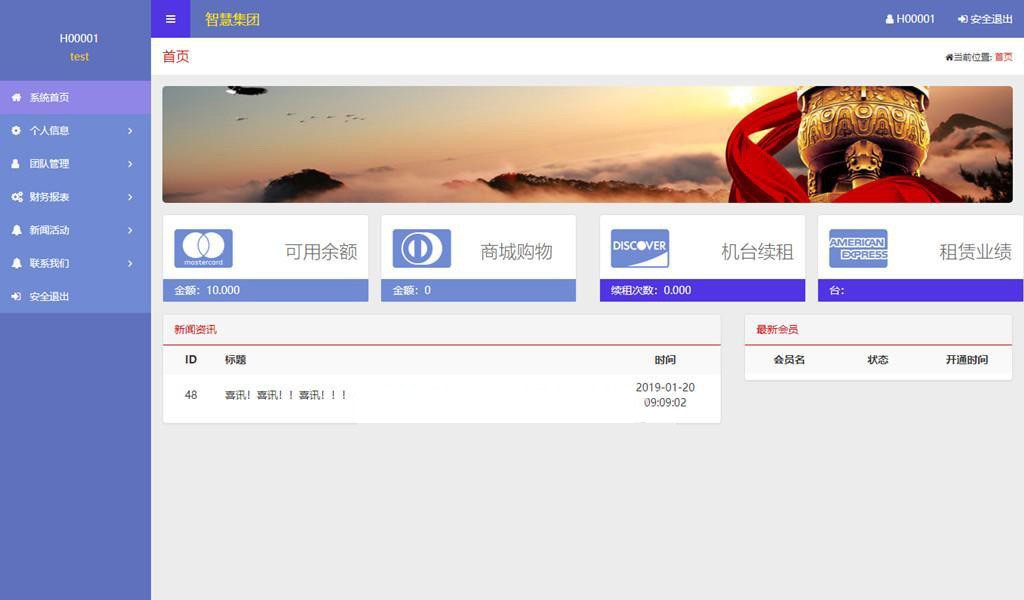Click the home icon beside 系统首页
The width and height of the screenshot is (1024, 600).
pos(16,98)
